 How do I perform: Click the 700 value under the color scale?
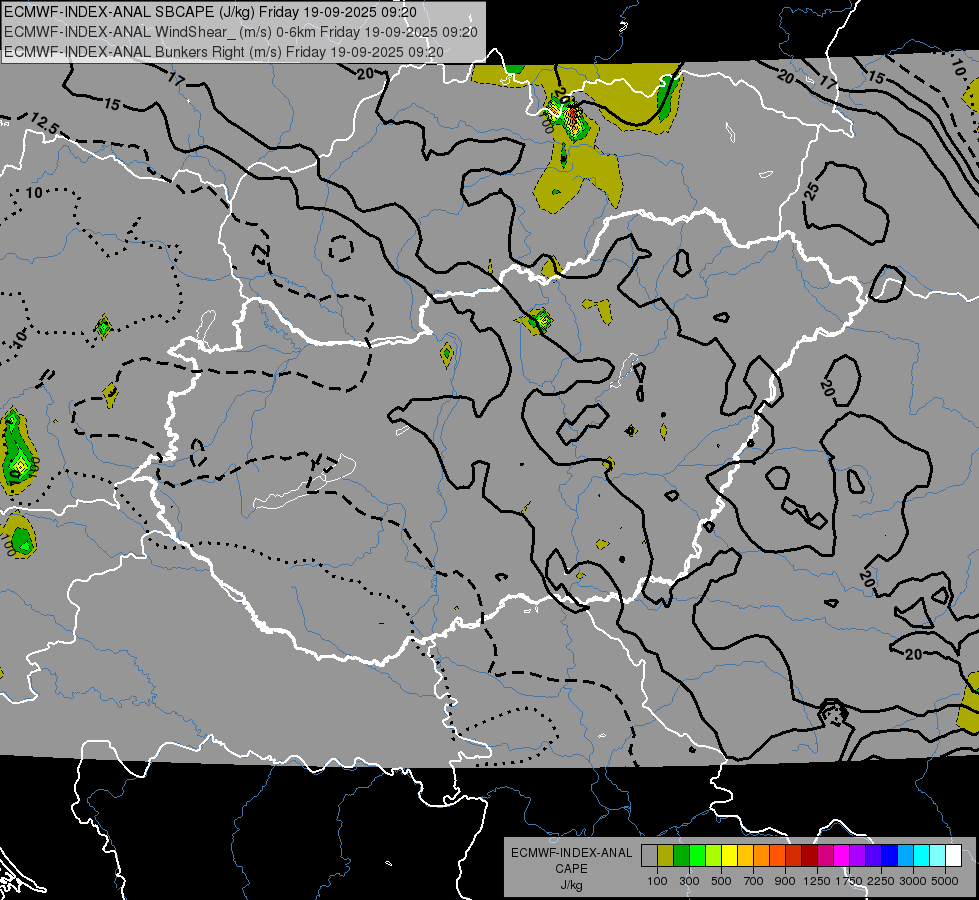[x=754, y=881]
